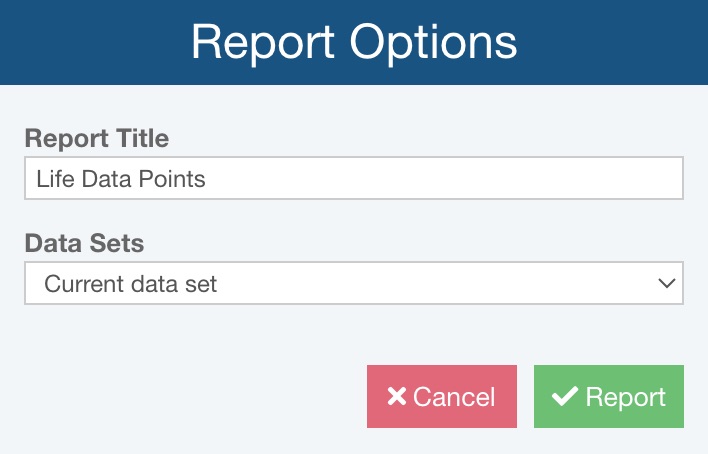Image resolution: width=708 pixels, height=454 pixels.
Task: Open the Data Sets dropdown
Action: (353, 283)
